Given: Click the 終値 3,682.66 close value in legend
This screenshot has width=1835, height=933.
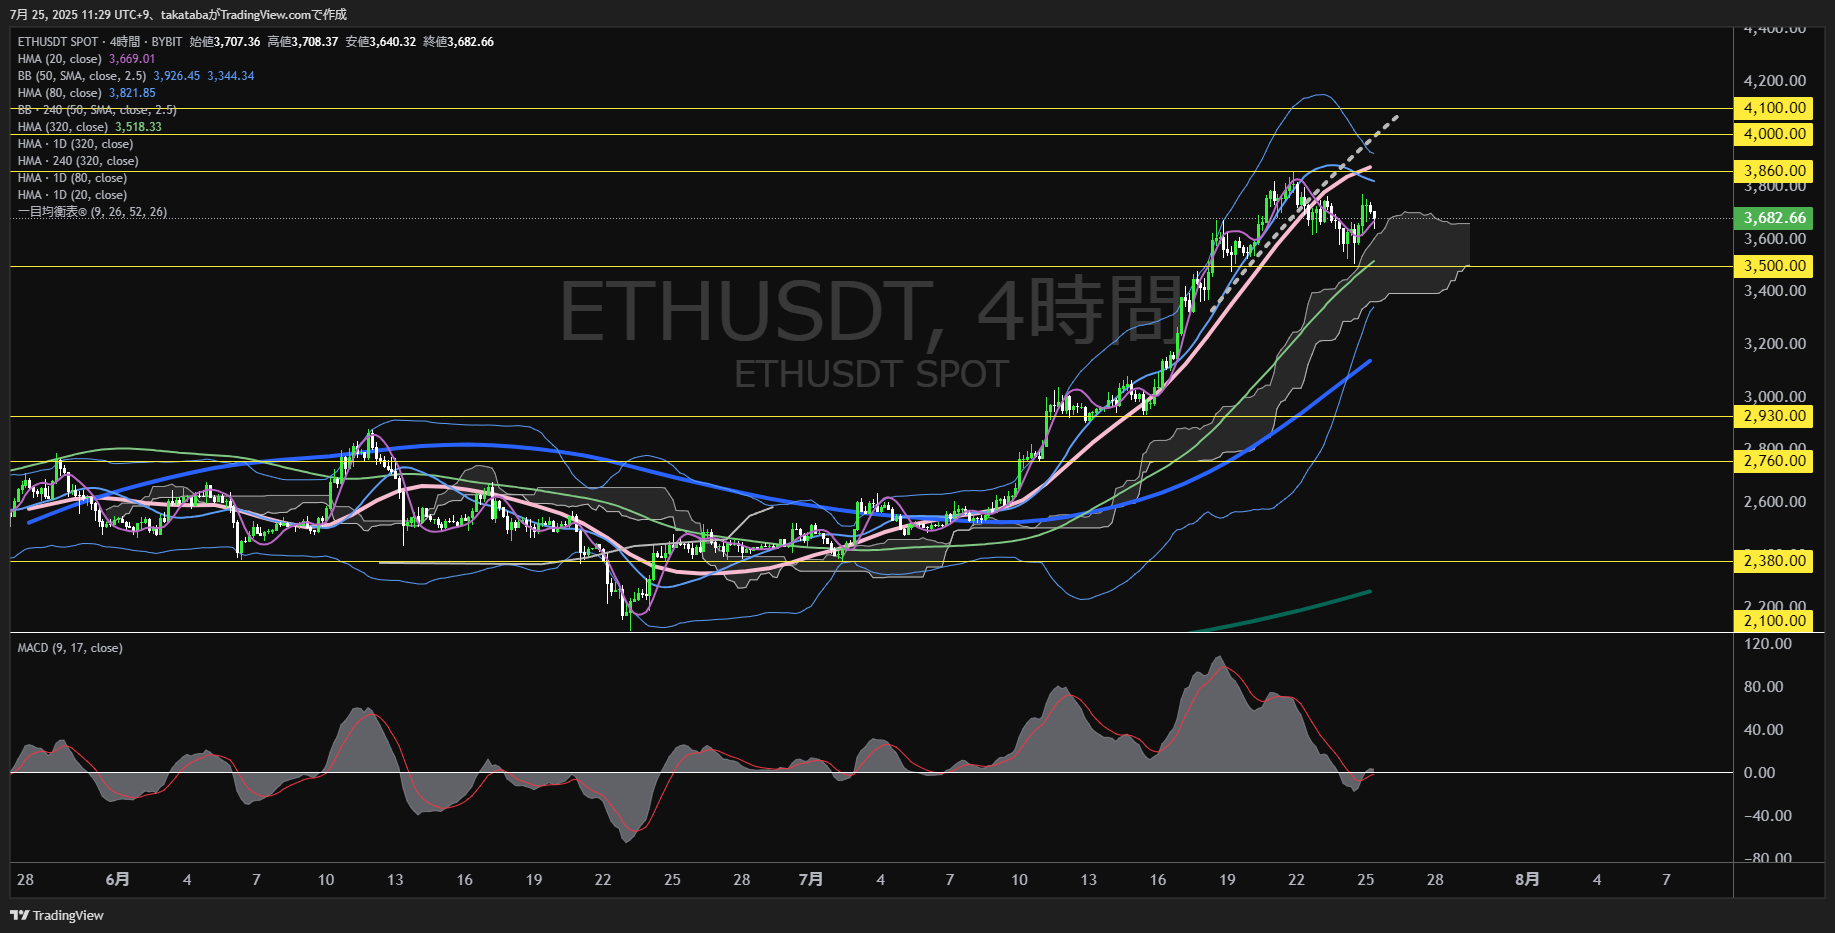Looking at the screenshot, I should pos(459,42).
